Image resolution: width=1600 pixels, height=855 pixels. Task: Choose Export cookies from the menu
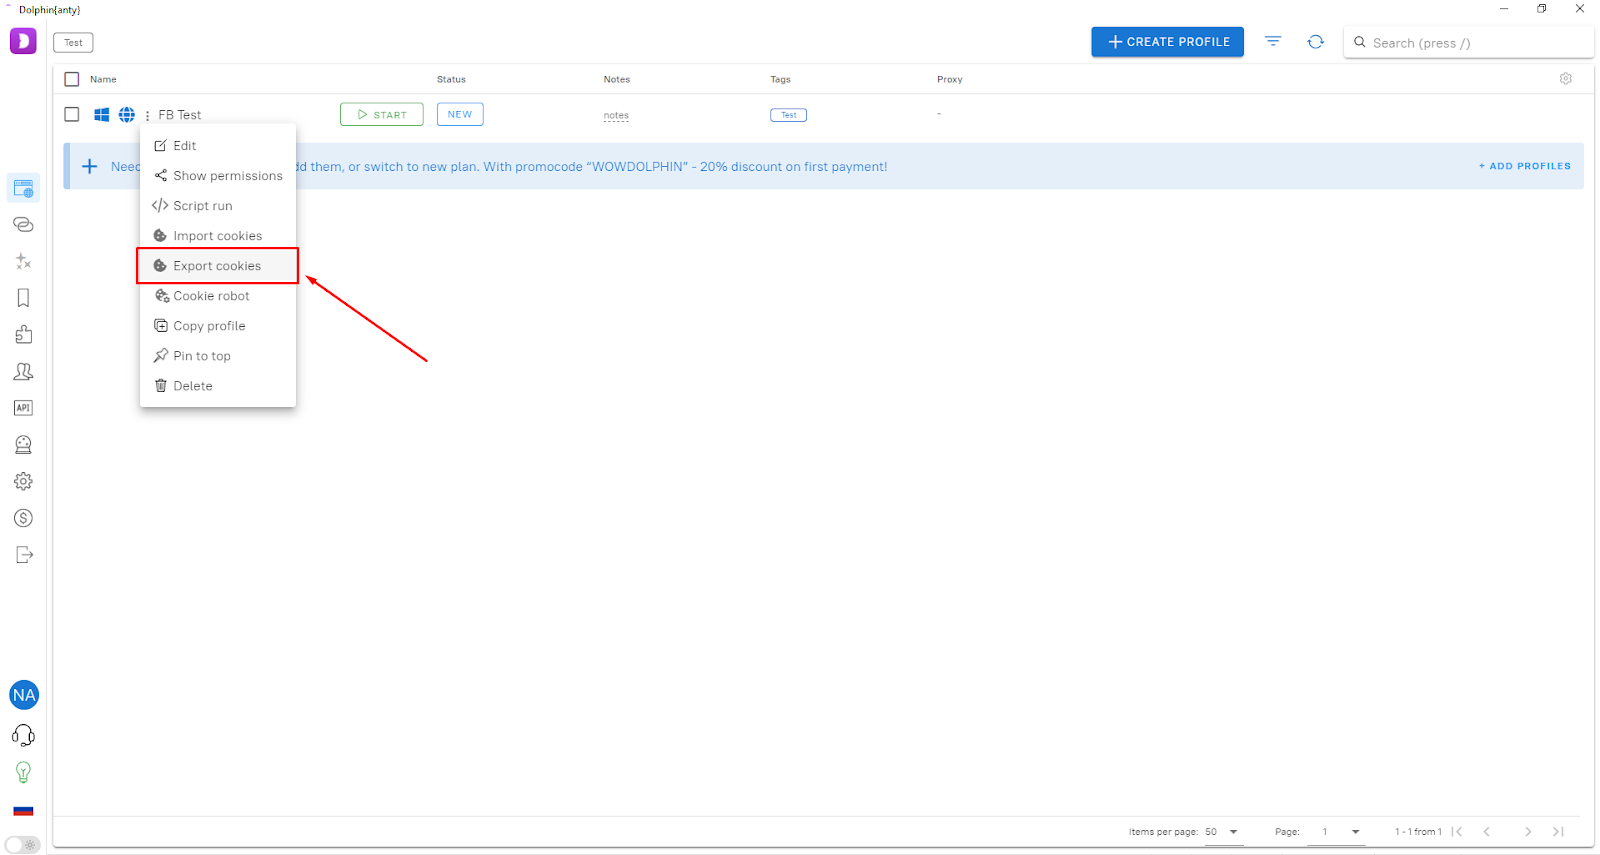click(218, 265)
